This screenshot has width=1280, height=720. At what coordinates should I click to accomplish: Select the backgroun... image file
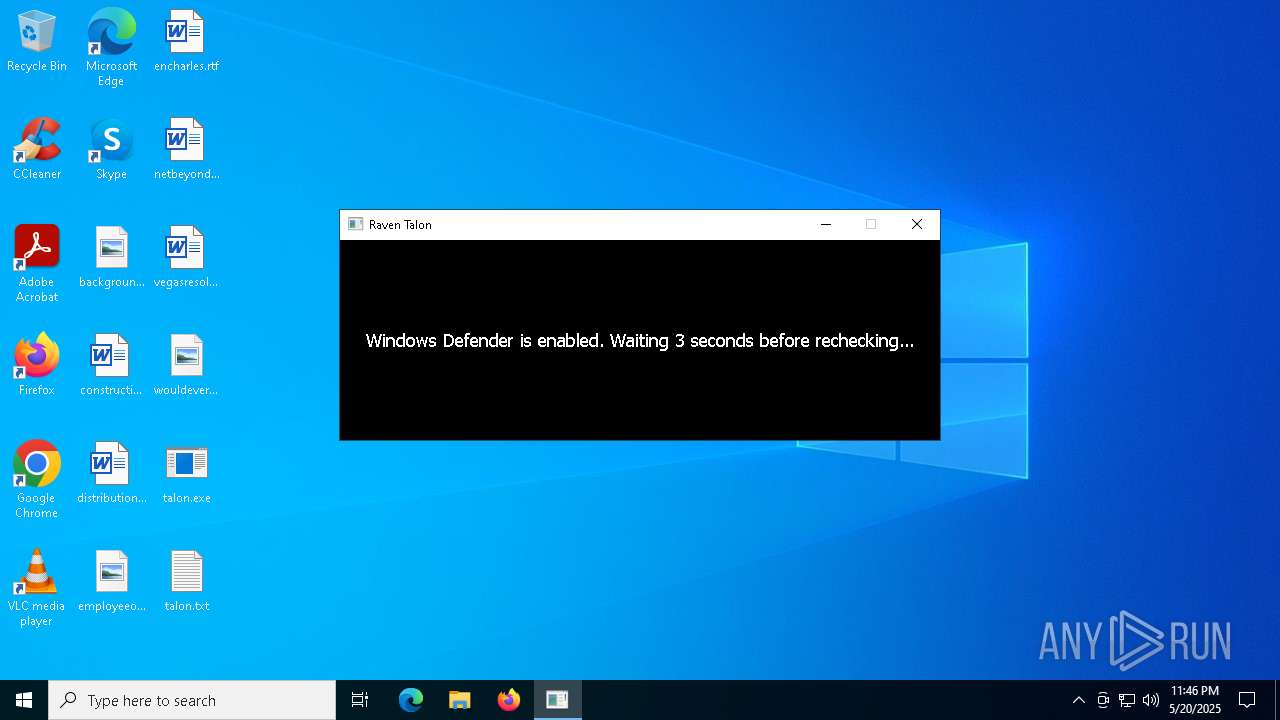111,257
